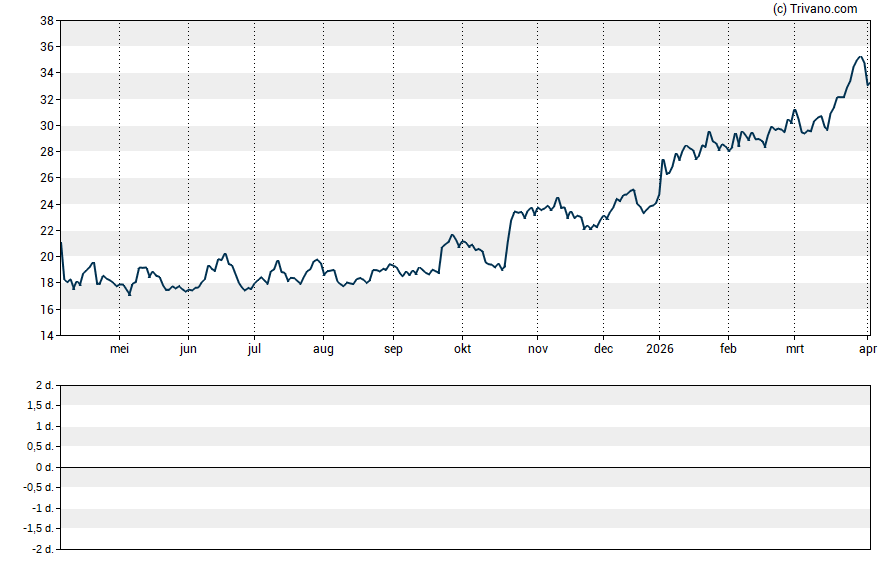Image resolution: width=888 pixels, height=565 pixels.
Task: Select the 'sep' month marker
Action: pyautogui.click(x=392, y=349)
